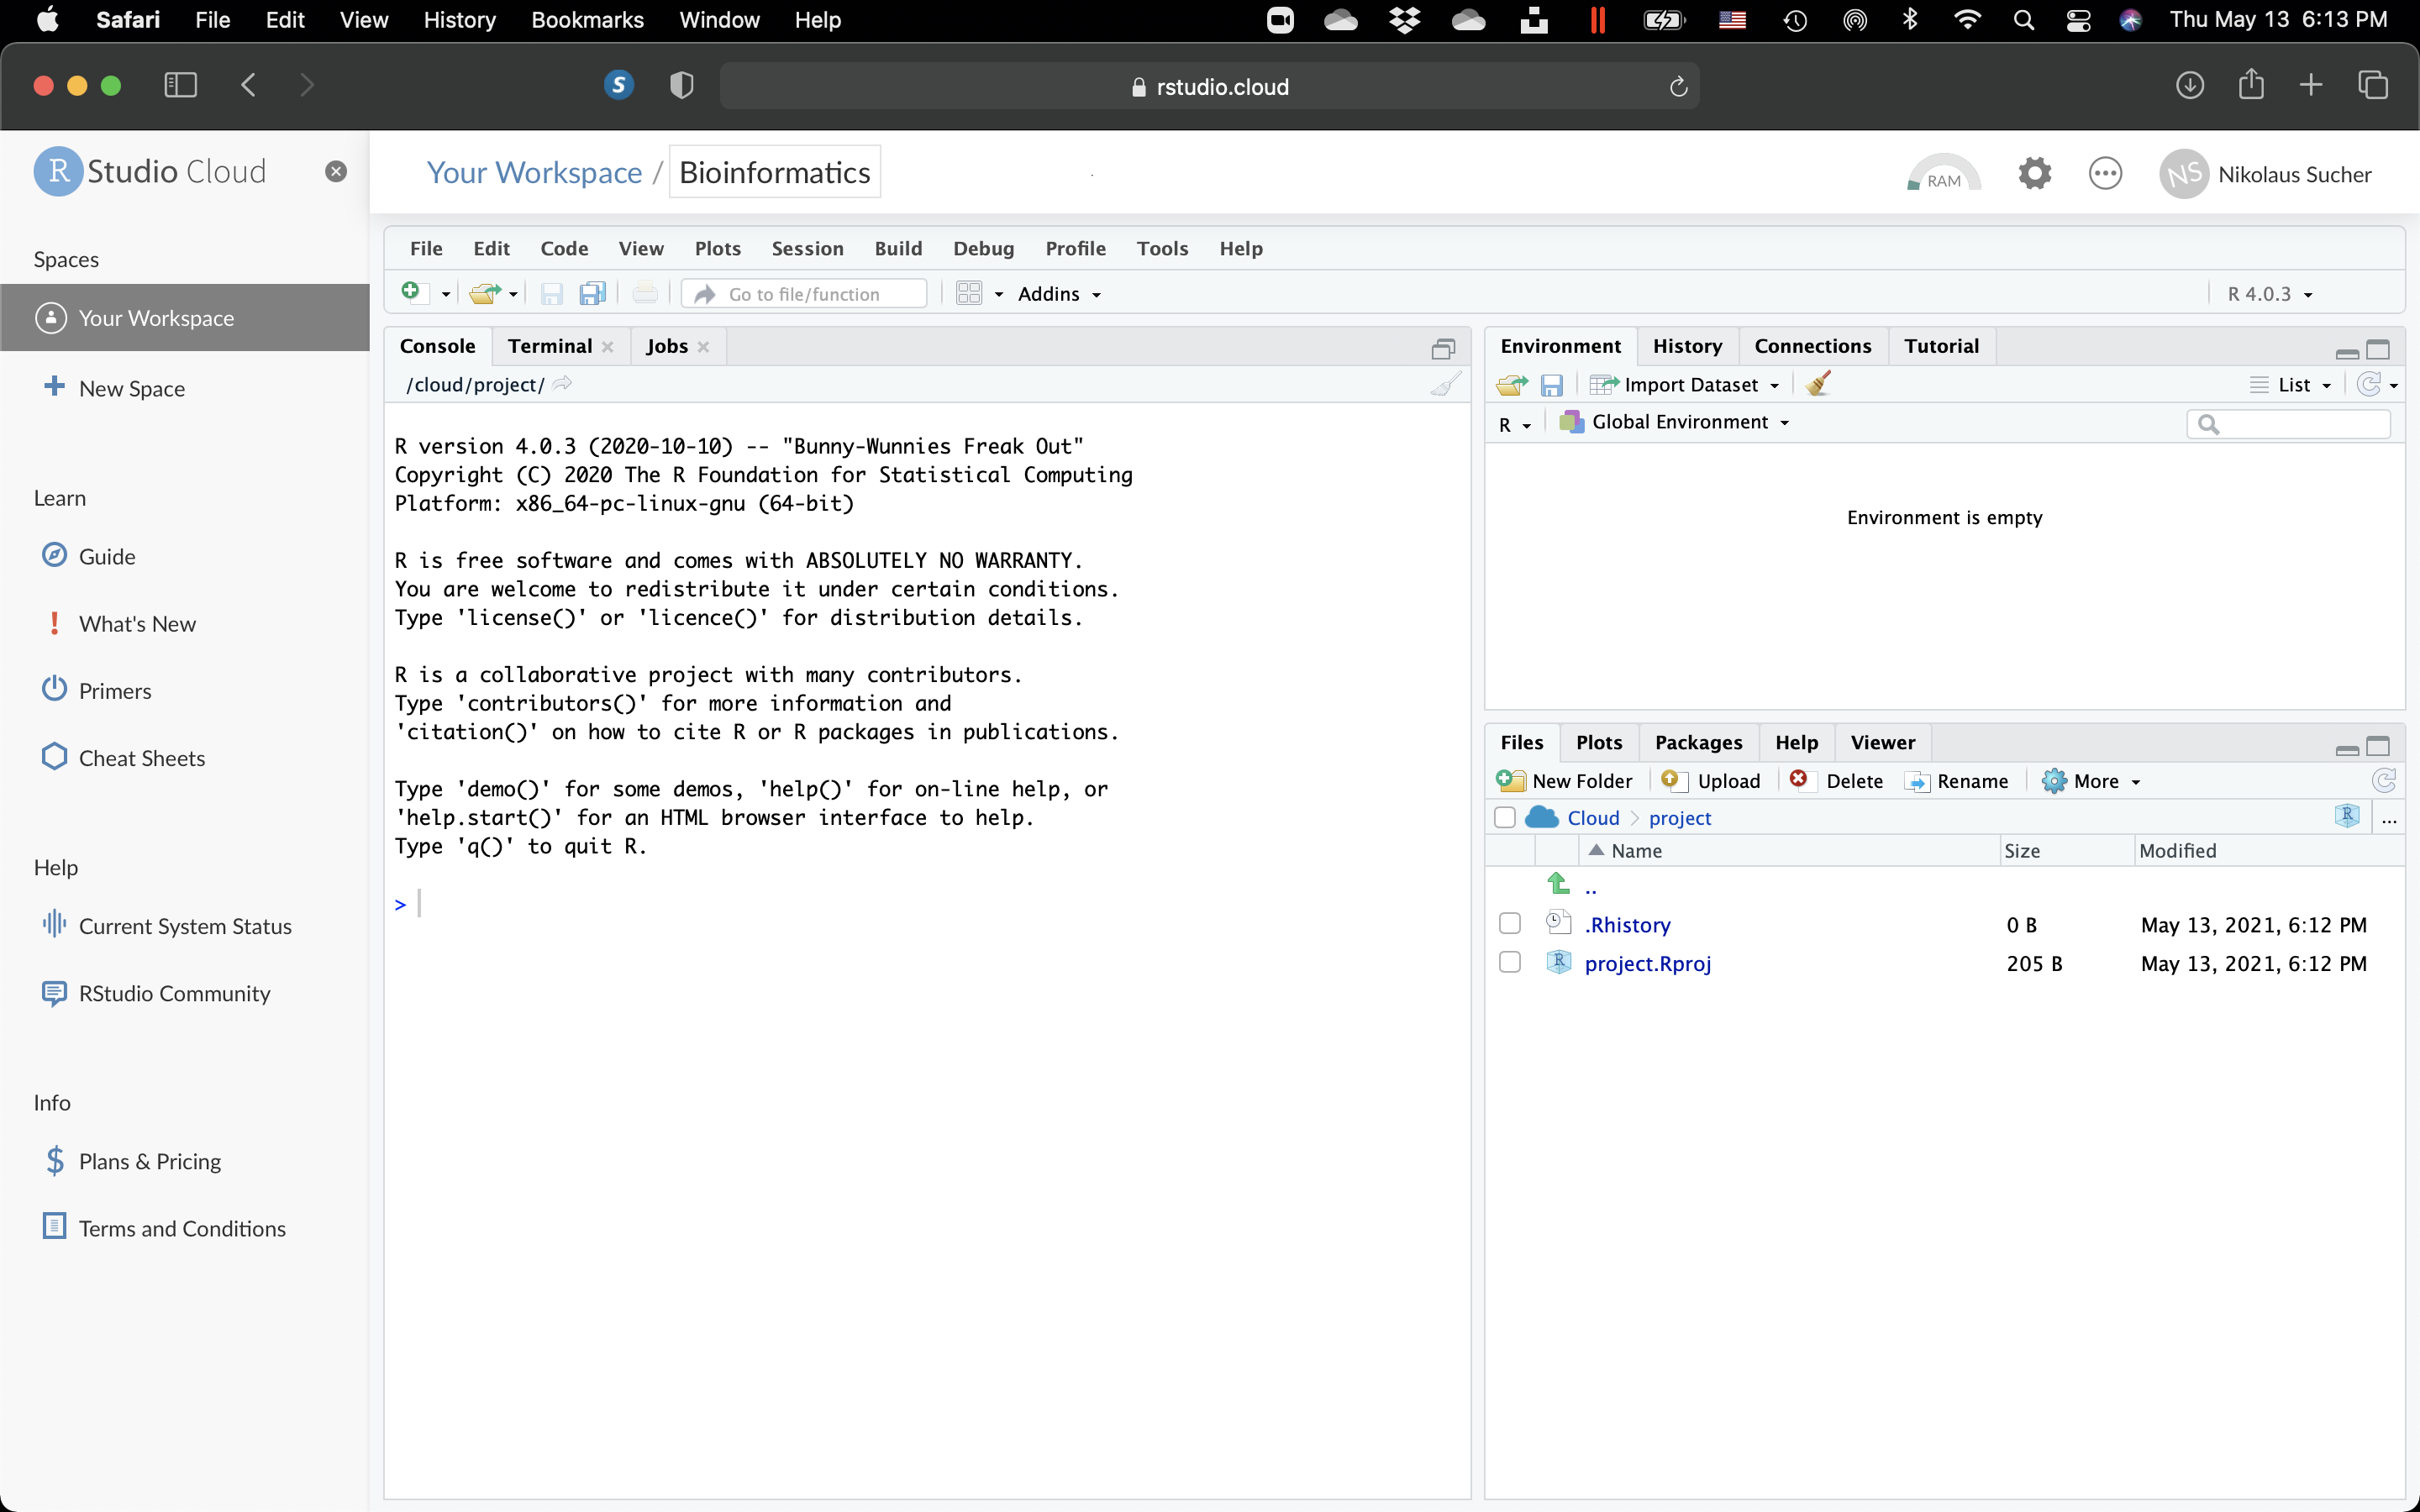Open the Session menu in RStudio

pyautogui.click(x=807, y=248)
